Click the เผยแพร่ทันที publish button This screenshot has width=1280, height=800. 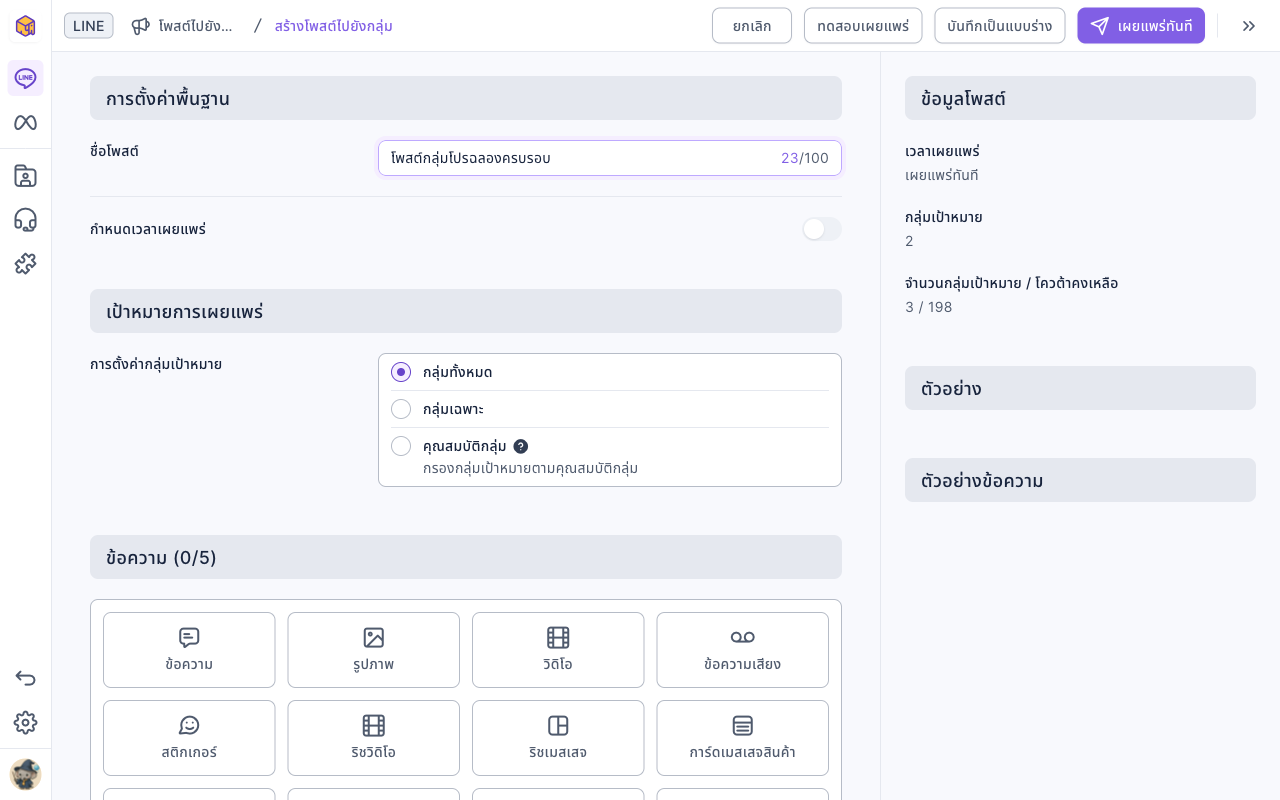(x=1141, y=26)
